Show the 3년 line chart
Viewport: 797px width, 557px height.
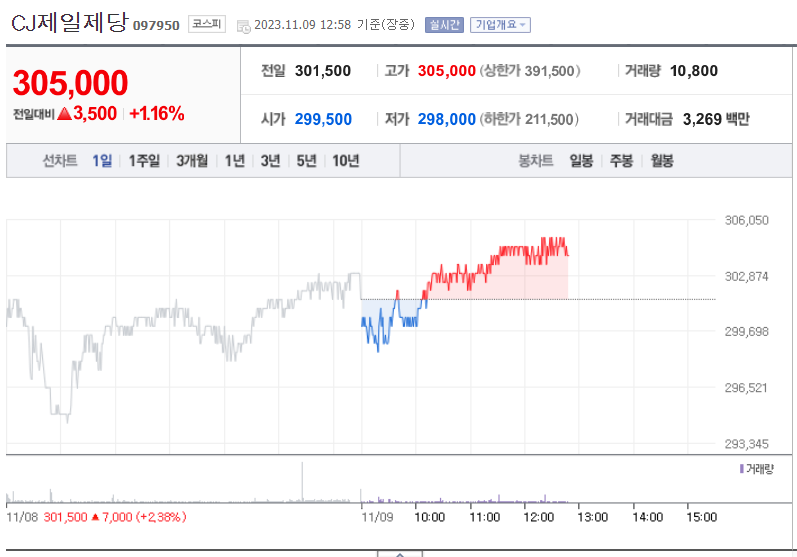pos(270,161)
